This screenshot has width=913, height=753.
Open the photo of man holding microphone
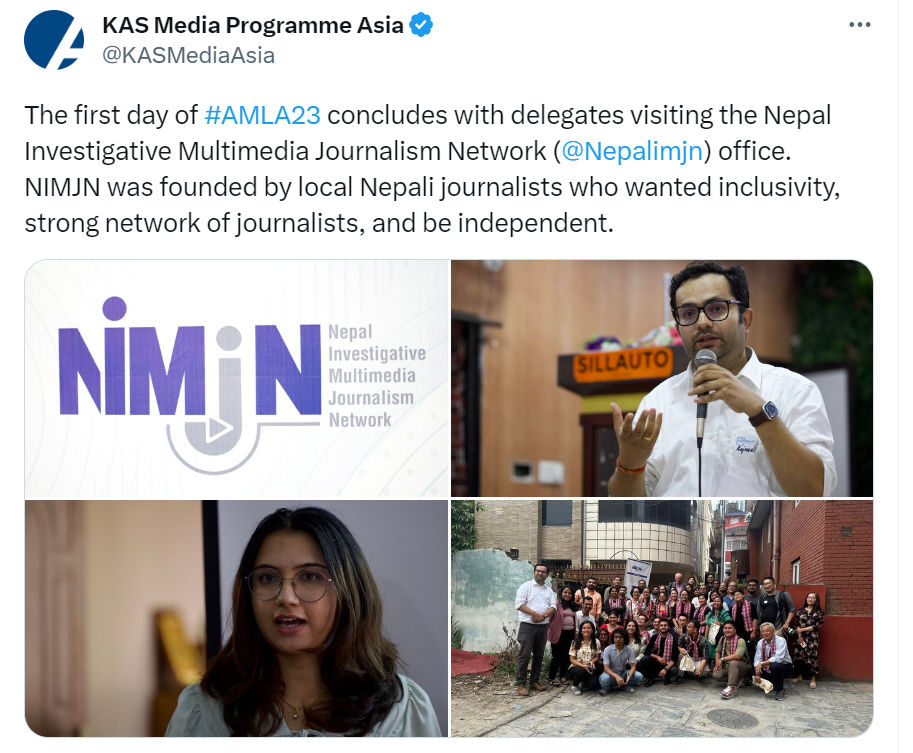[x=662, y=378]
